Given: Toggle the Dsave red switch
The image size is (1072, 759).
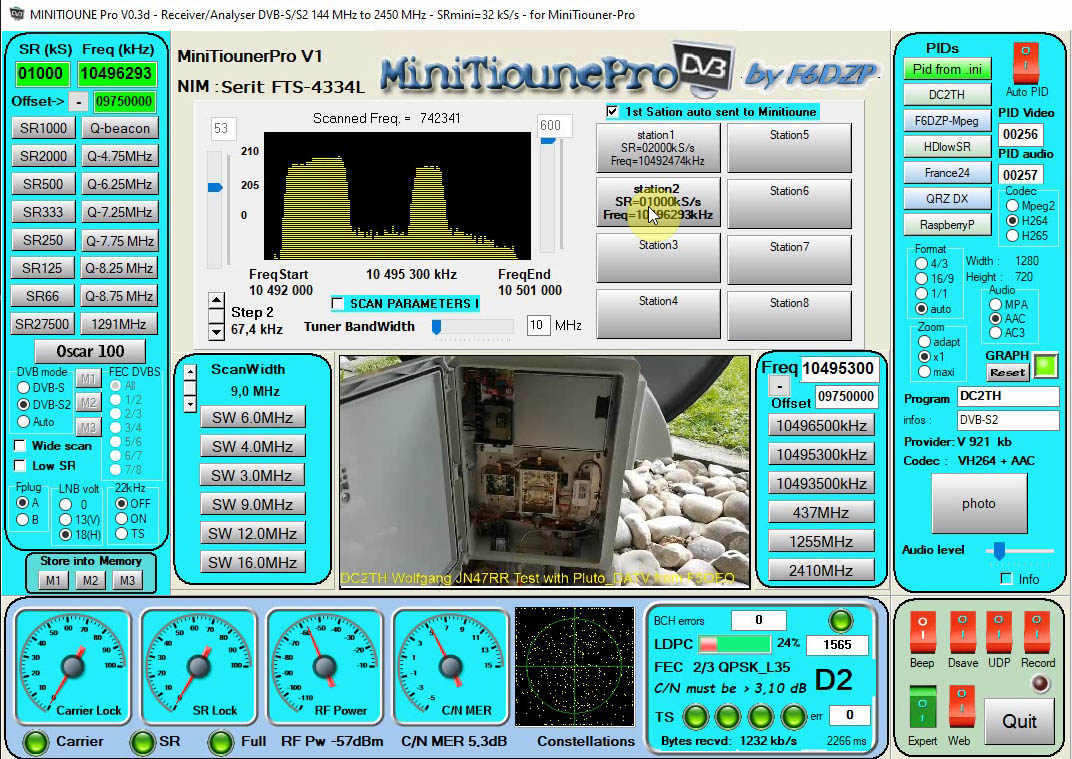Looking at the screenshot, I should [962, 632].
